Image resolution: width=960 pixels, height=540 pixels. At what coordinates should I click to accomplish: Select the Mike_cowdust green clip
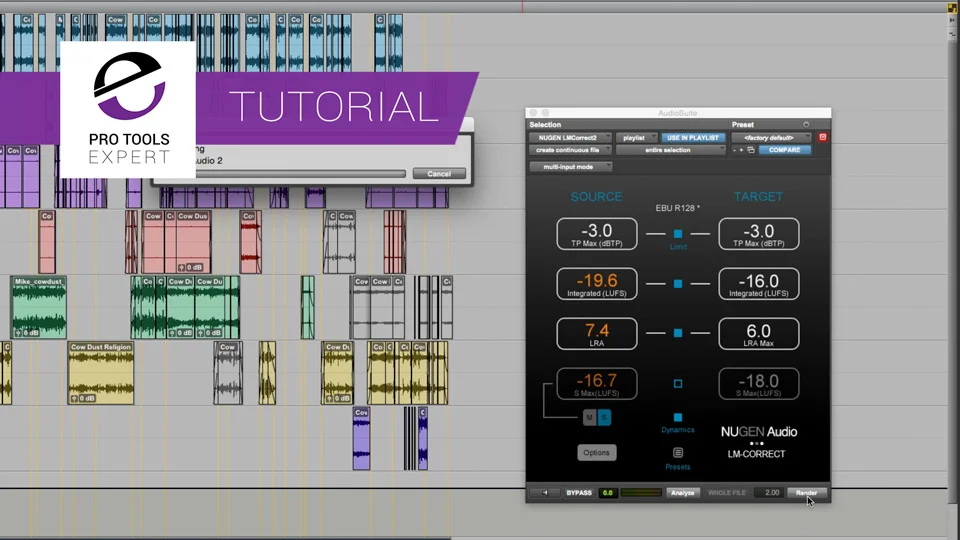pyautogui.click(x=39, y=307)
